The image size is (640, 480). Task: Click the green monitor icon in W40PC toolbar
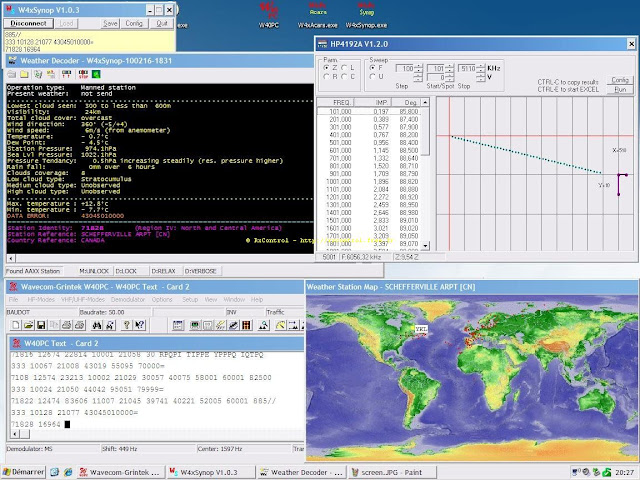point(195,325)
